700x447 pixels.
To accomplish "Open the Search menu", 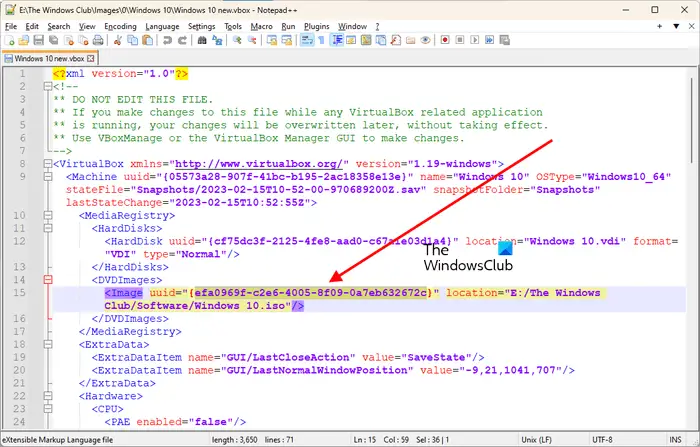I will point(58,26).
